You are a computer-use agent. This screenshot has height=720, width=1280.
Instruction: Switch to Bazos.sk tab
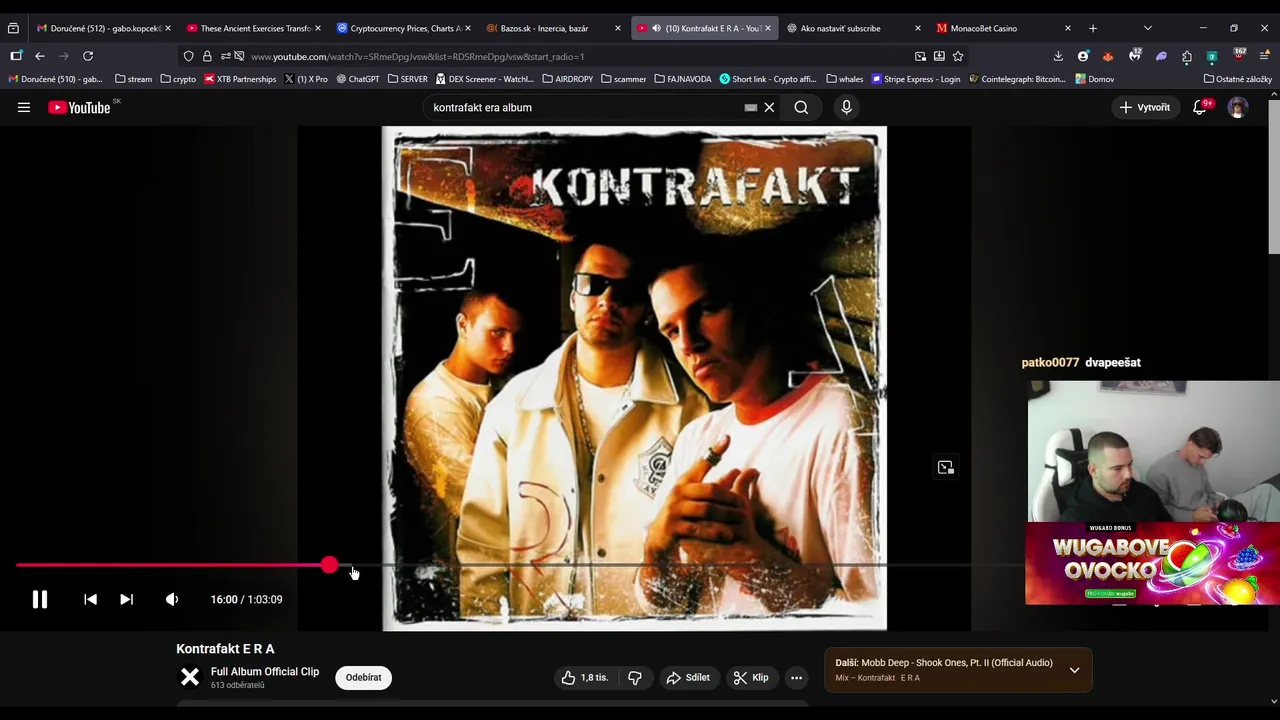point(552,28)
